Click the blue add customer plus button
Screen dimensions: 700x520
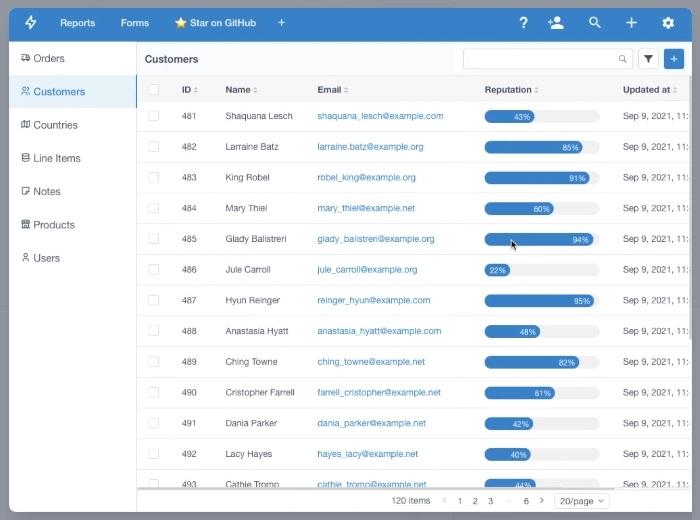tap(674, 60)
